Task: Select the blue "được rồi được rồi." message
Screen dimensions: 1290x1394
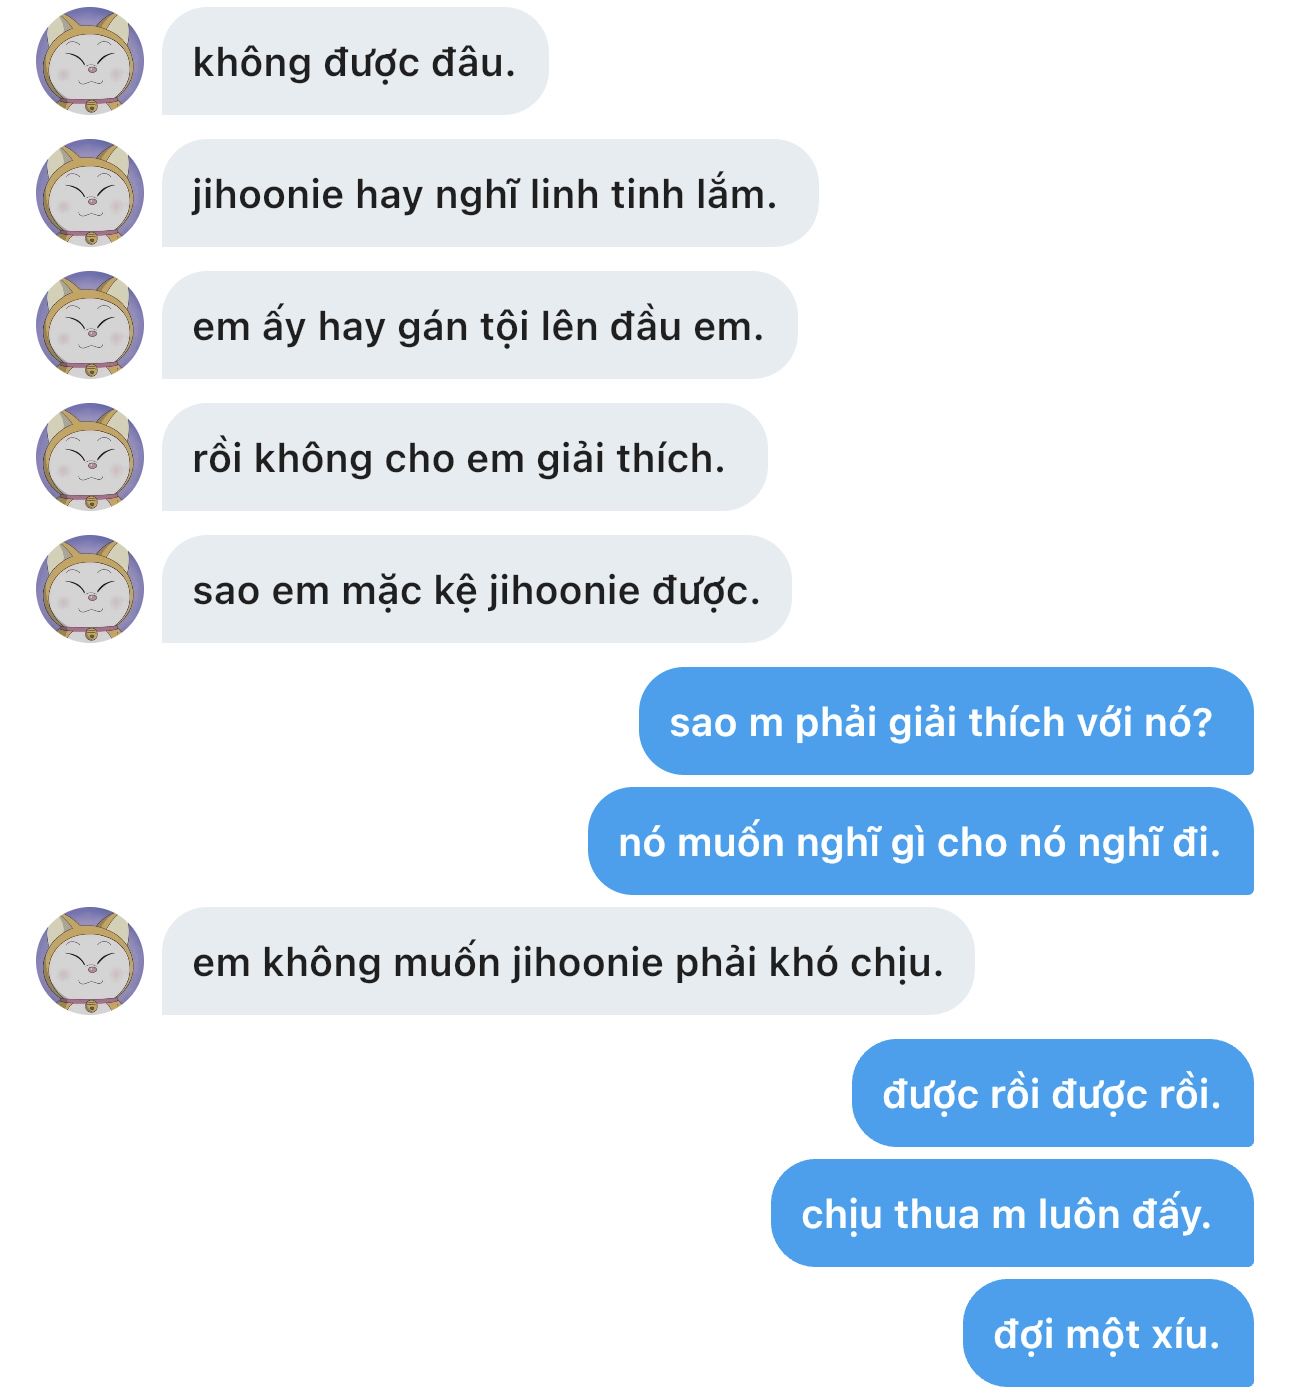Action: coord(1053,1093)
